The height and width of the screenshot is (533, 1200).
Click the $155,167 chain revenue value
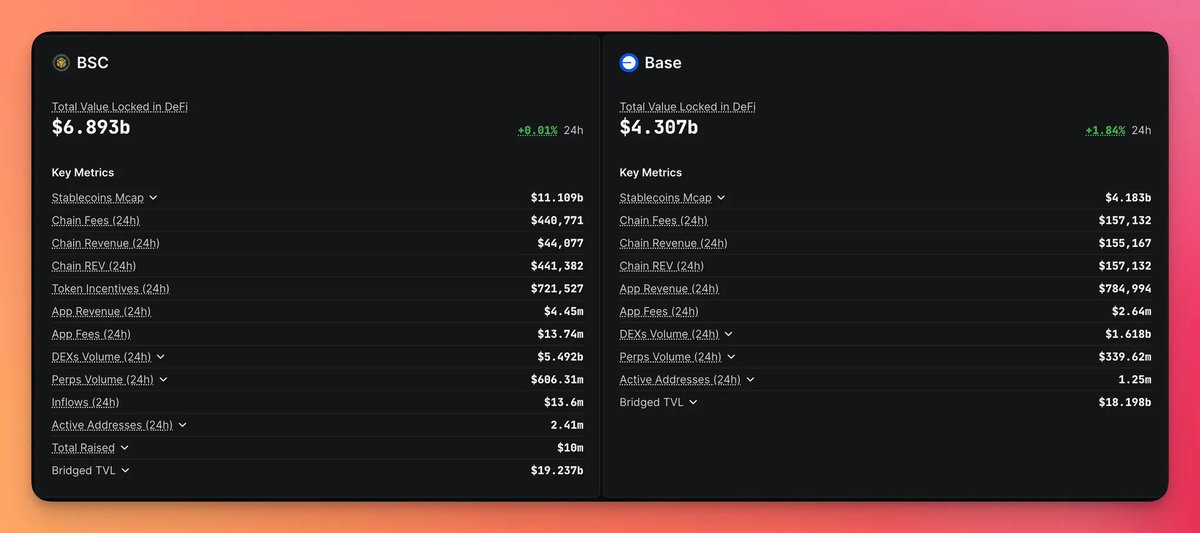(1125, 243)
